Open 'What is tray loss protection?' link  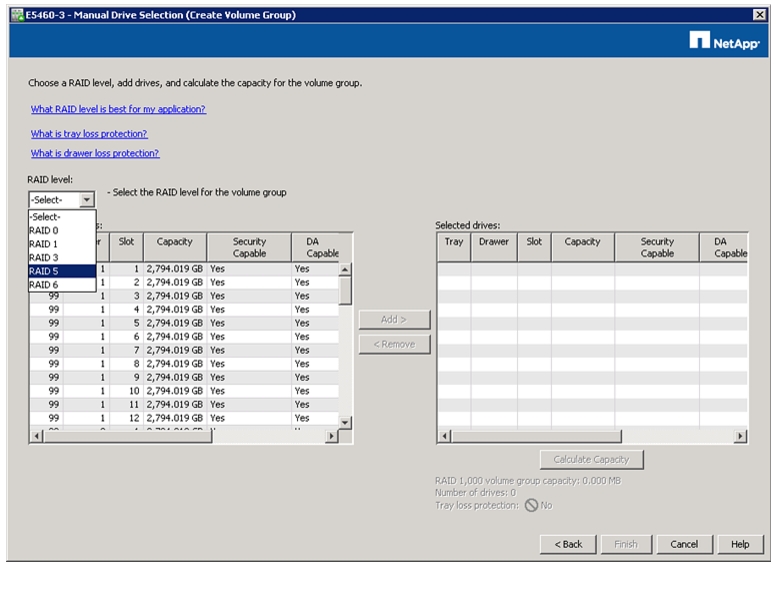click(89, 134)
